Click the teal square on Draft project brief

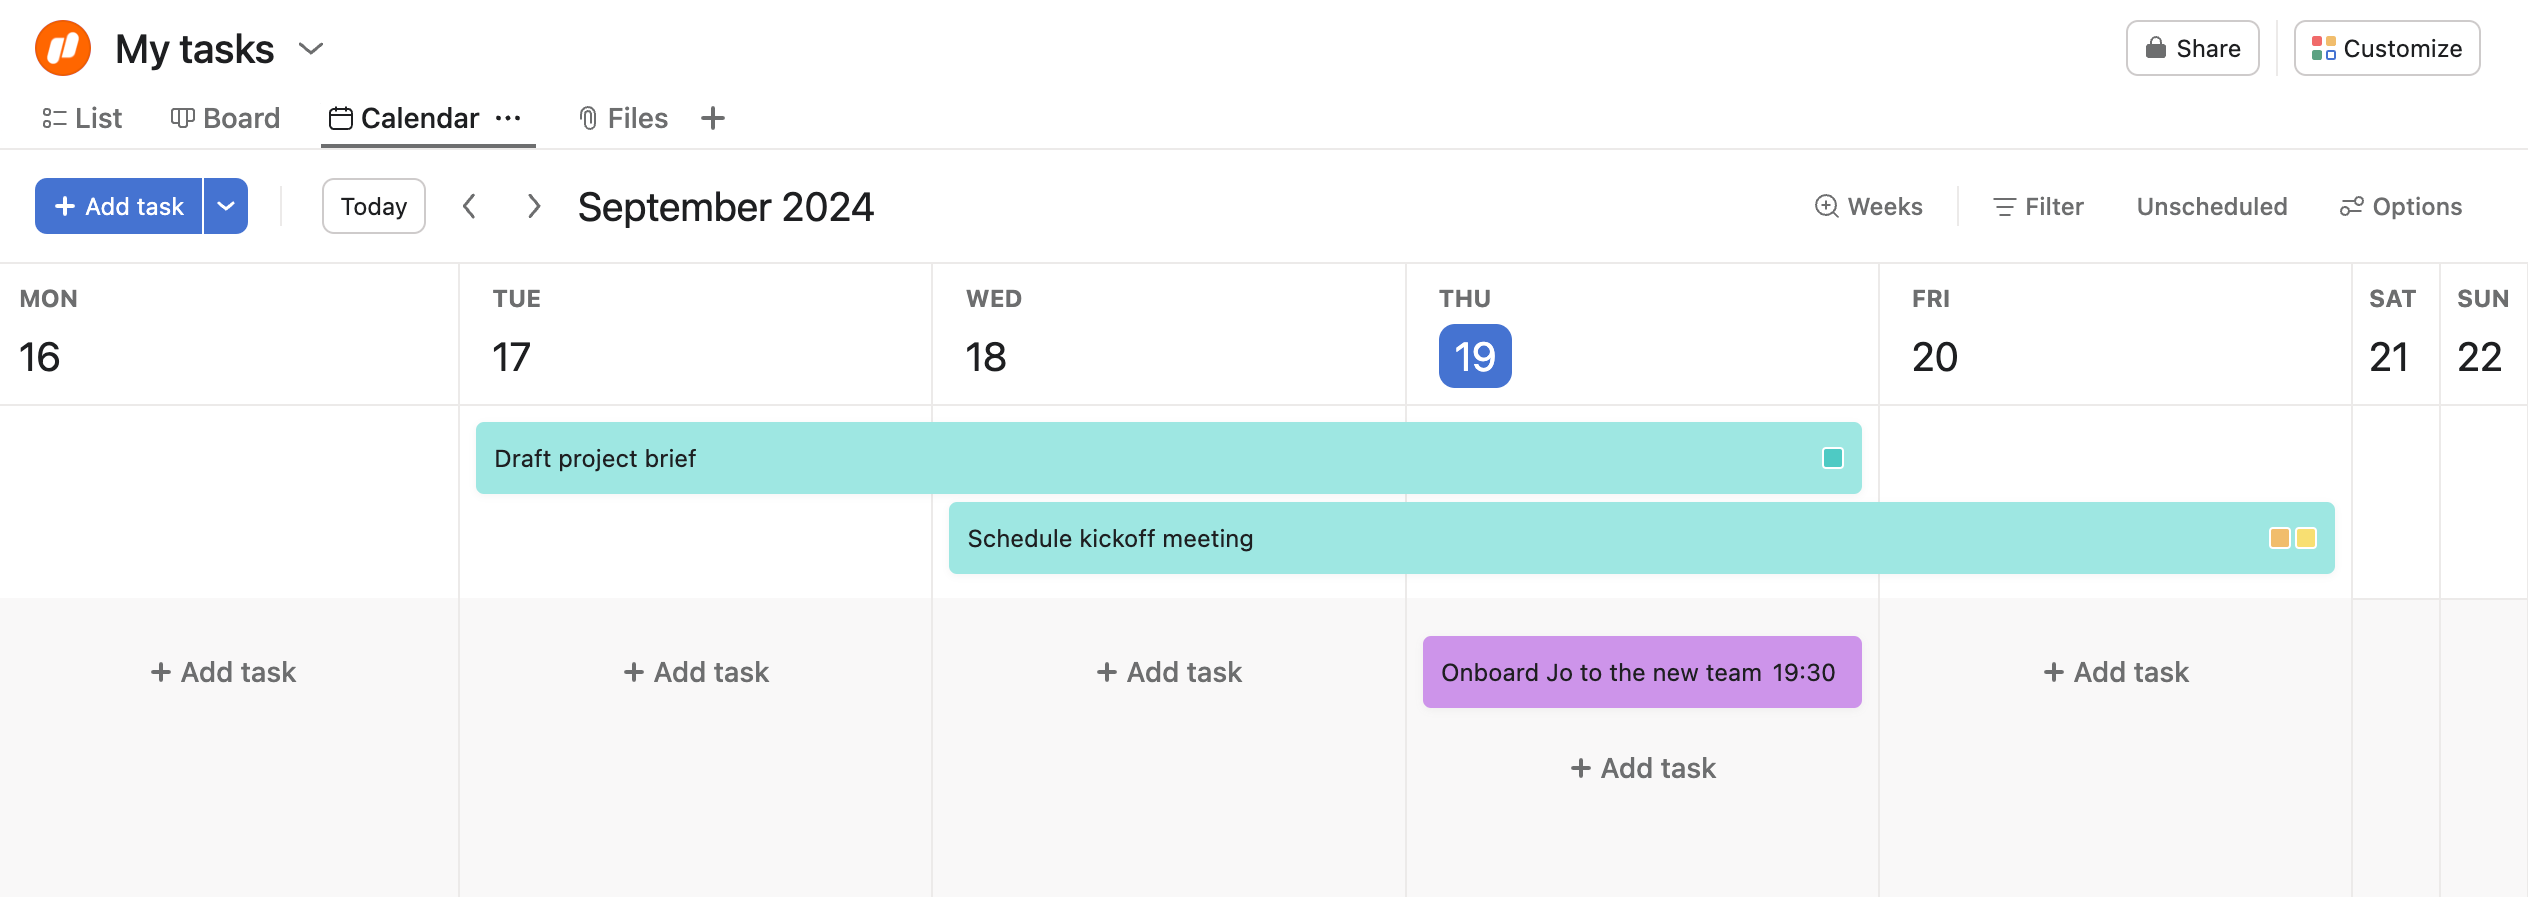tap(1832, 458)
